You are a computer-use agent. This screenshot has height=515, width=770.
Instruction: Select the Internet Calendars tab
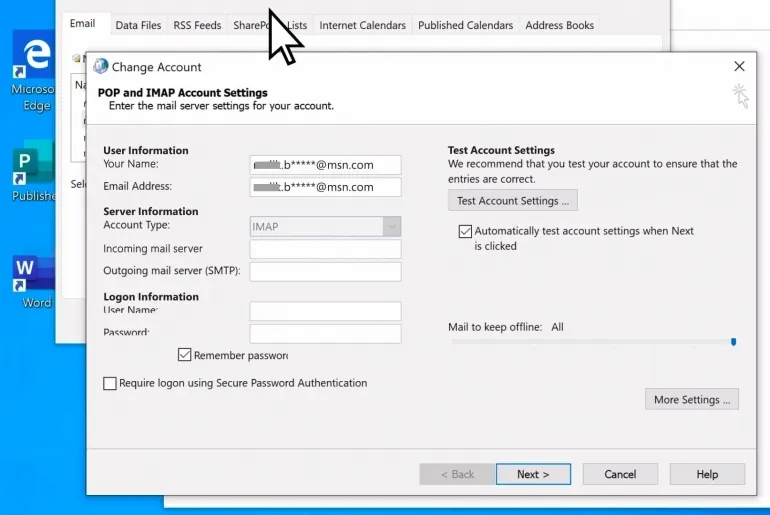pyautogui.click(x=362, y=25)
